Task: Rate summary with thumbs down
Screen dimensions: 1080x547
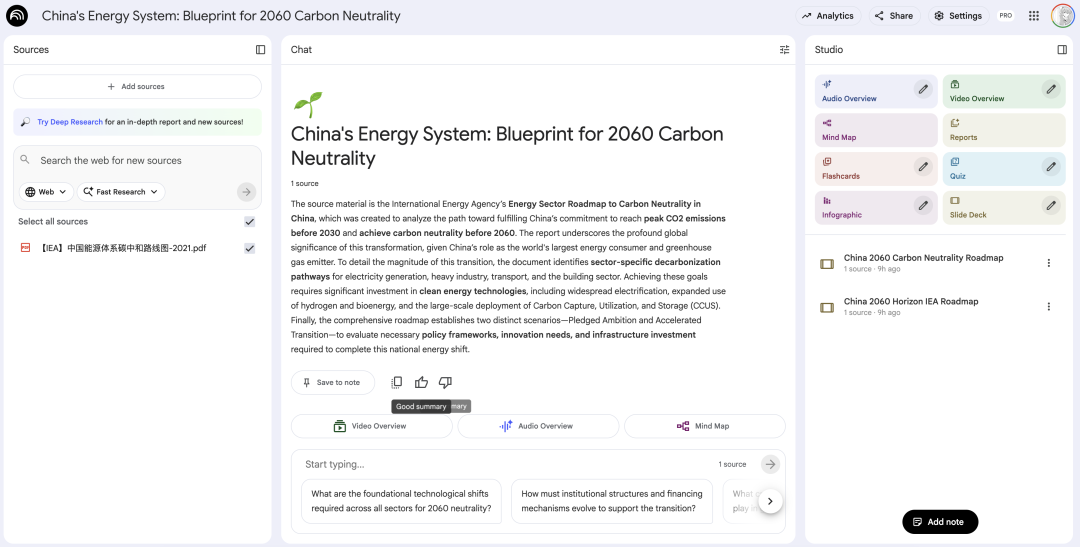Action: pos(446,382)
